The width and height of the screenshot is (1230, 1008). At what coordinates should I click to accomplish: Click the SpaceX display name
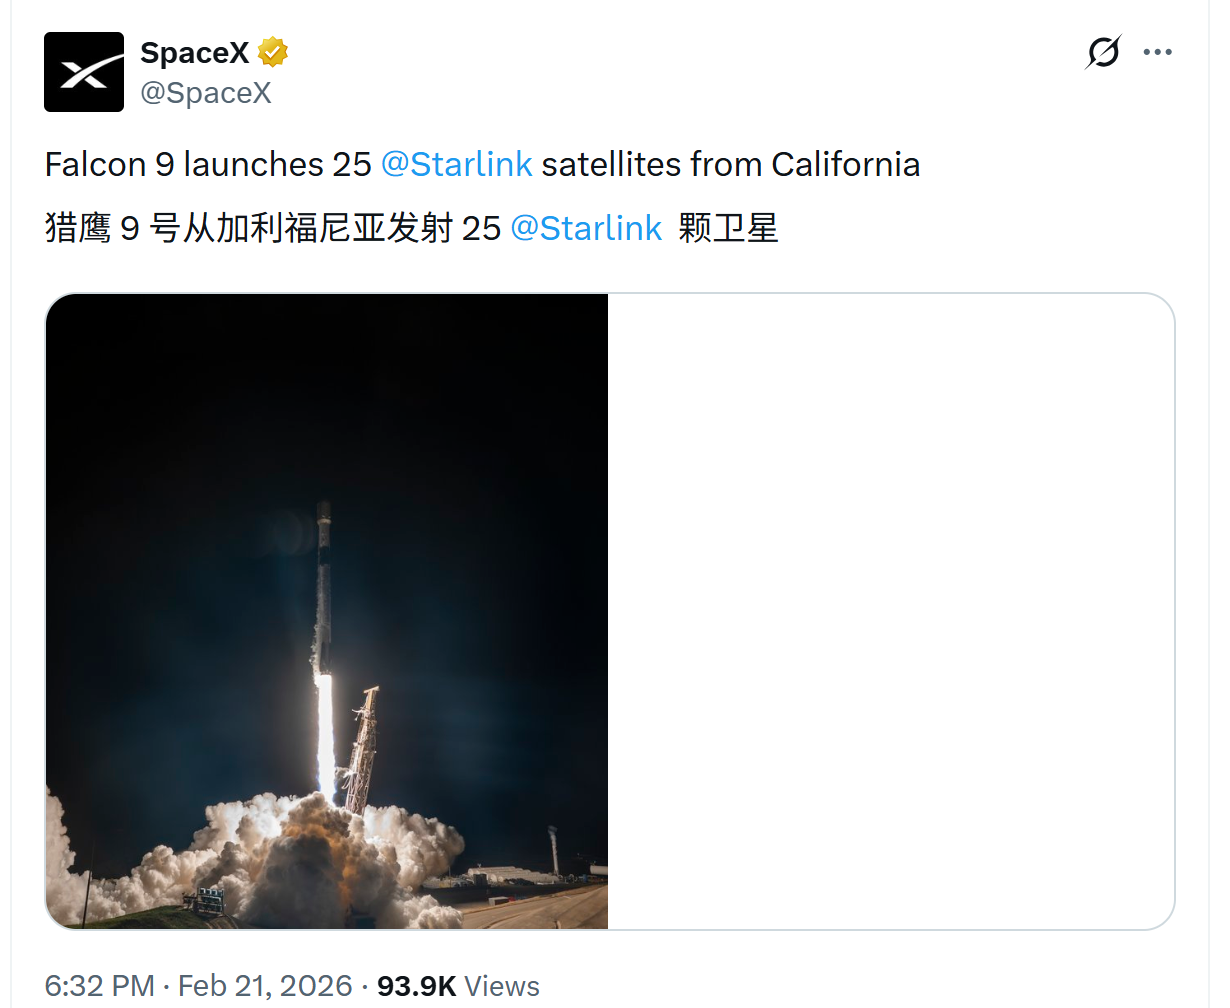[194, 52]
